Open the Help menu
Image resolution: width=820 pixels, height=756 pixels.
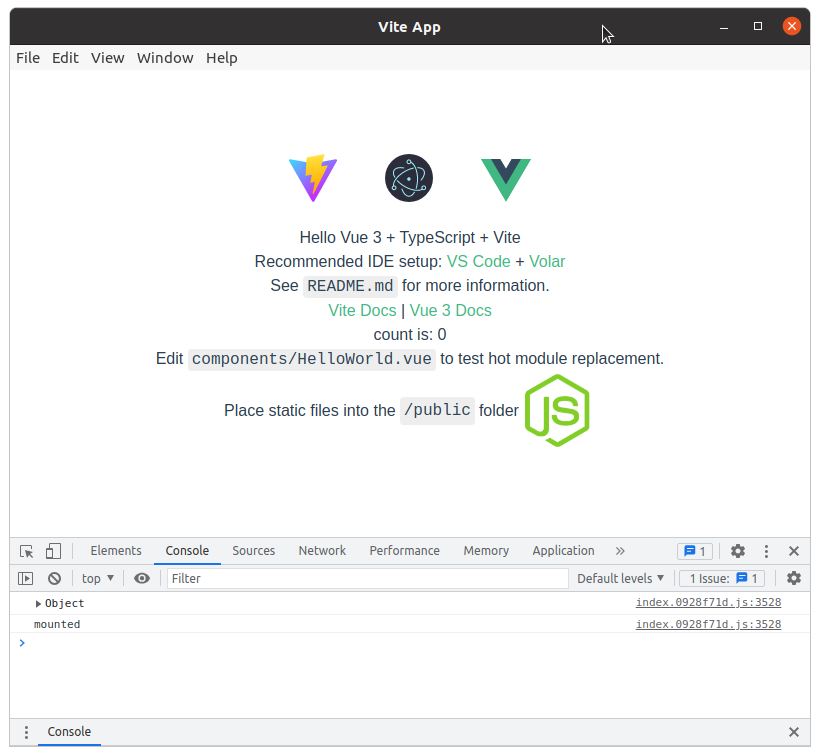click(222, 58)
